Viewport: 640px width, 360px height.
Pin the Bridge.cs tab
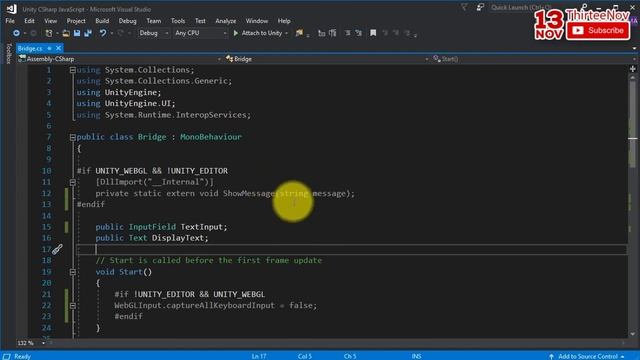pos(49,48)
